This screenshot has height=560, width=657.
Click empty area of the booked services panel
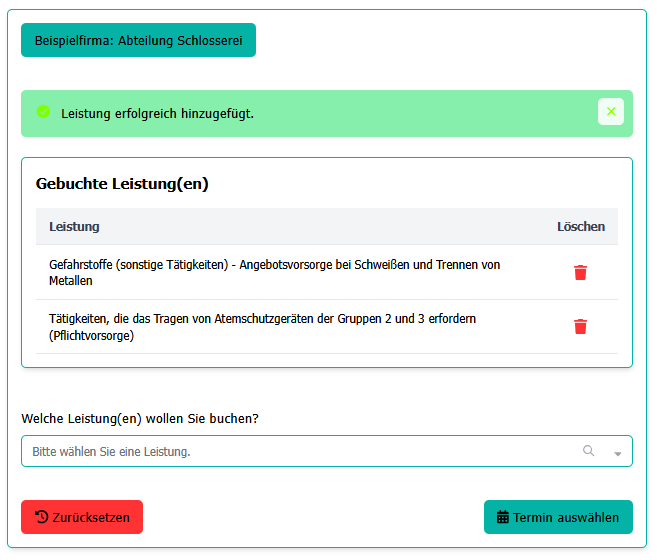pos(400,186)
